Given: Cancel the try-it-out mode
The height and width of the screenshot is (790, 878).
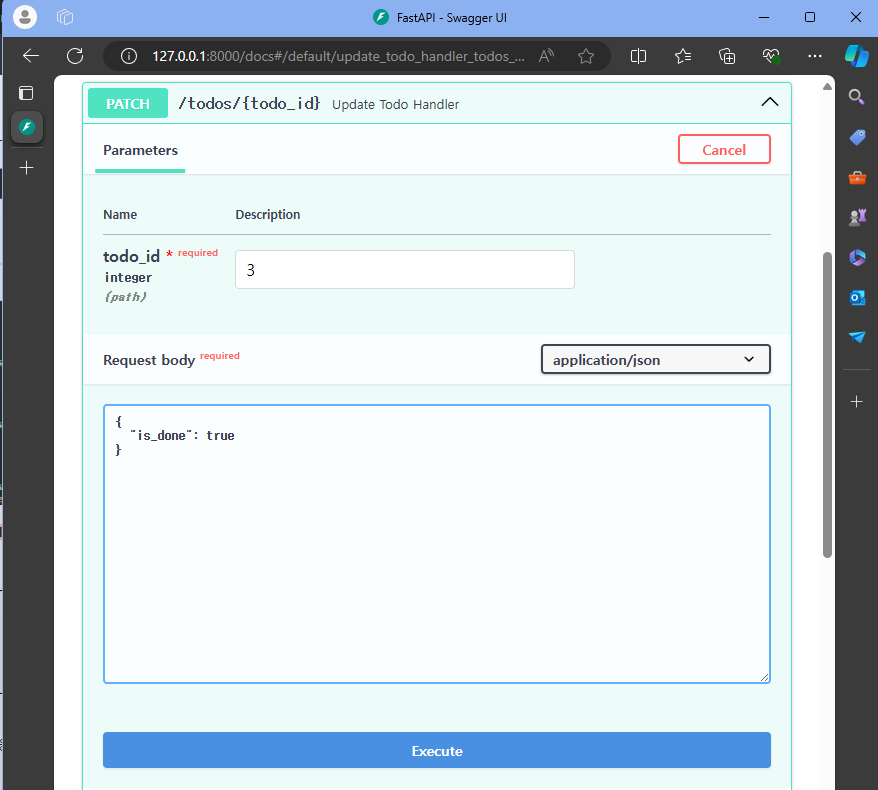Looking at the screenshot, I should [x=724, y=149].
